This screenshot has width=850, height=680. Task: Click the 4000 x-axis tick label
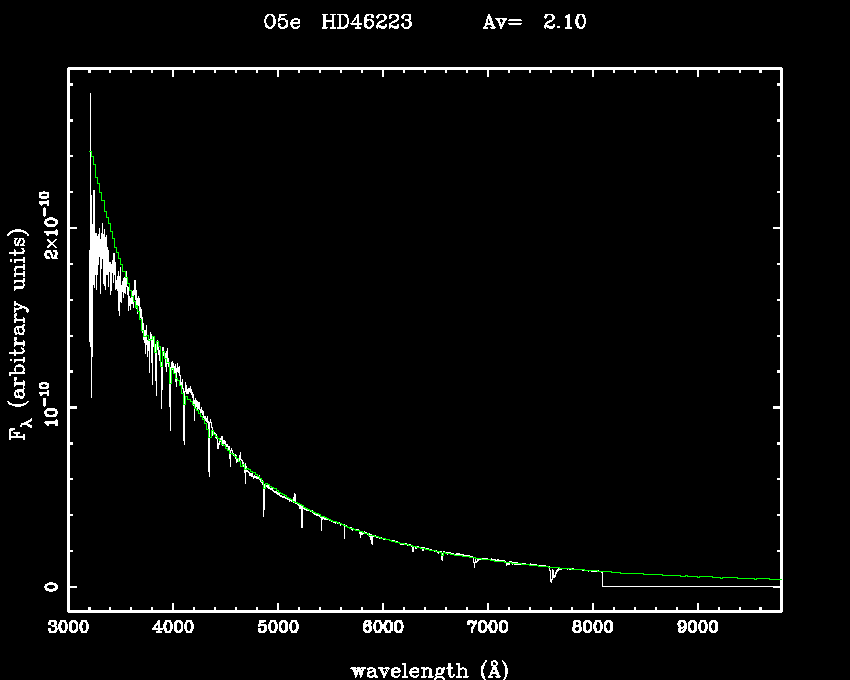(x=173, y=628)
